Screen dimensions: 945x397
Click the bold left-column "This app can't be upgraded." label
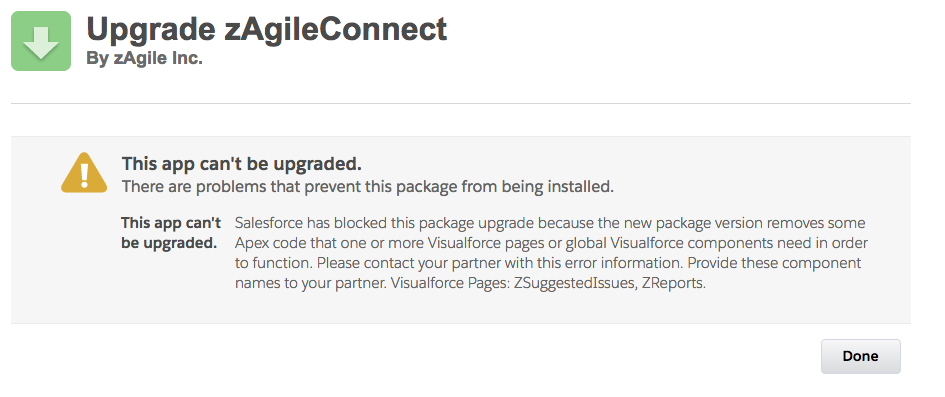pyautogui.click(x=171, y=233)
